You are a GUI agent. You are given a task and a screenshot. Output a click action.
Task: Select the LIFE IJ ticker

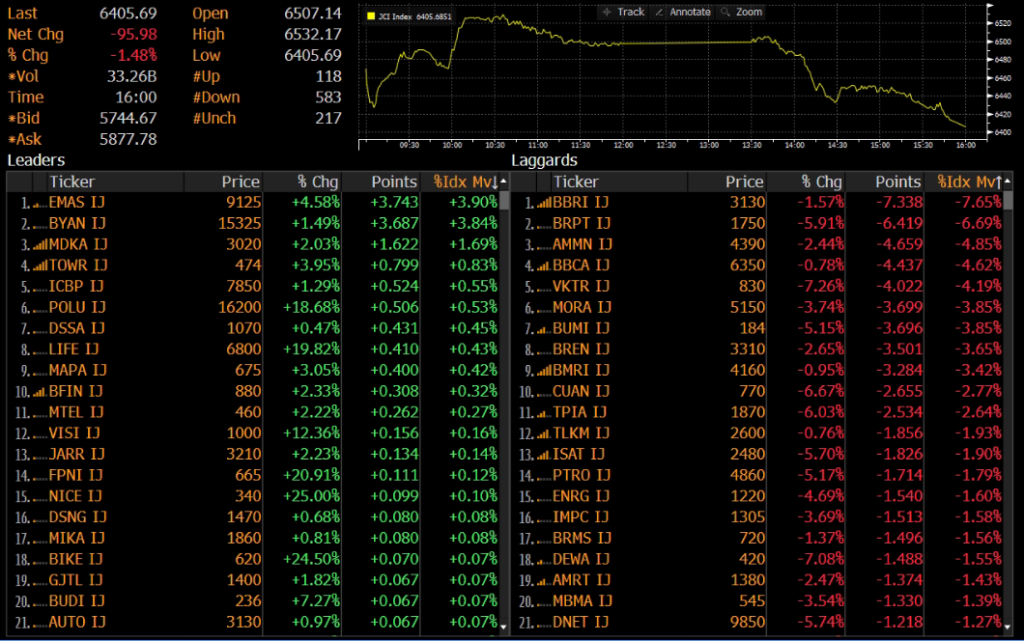74,349
